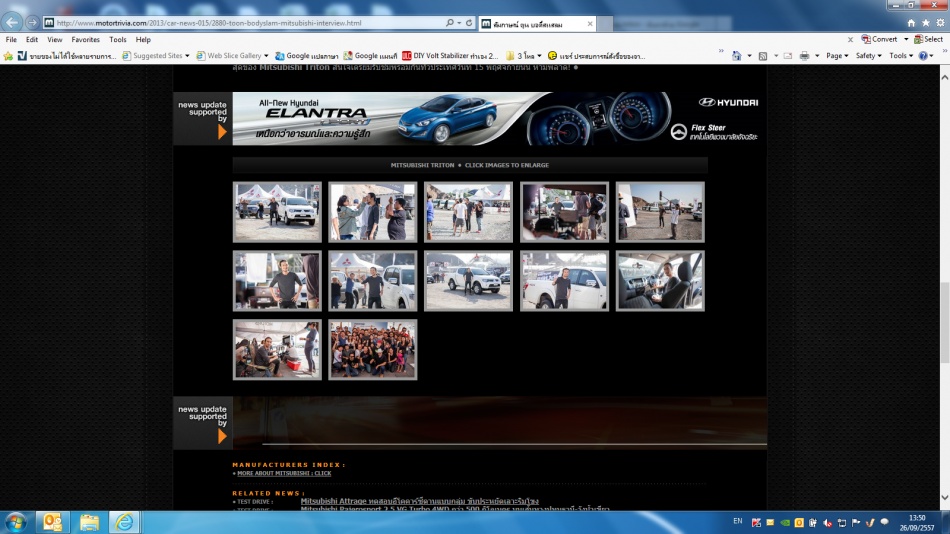Enlarge first thumbnail with white tent and pickup

point(277,212)
